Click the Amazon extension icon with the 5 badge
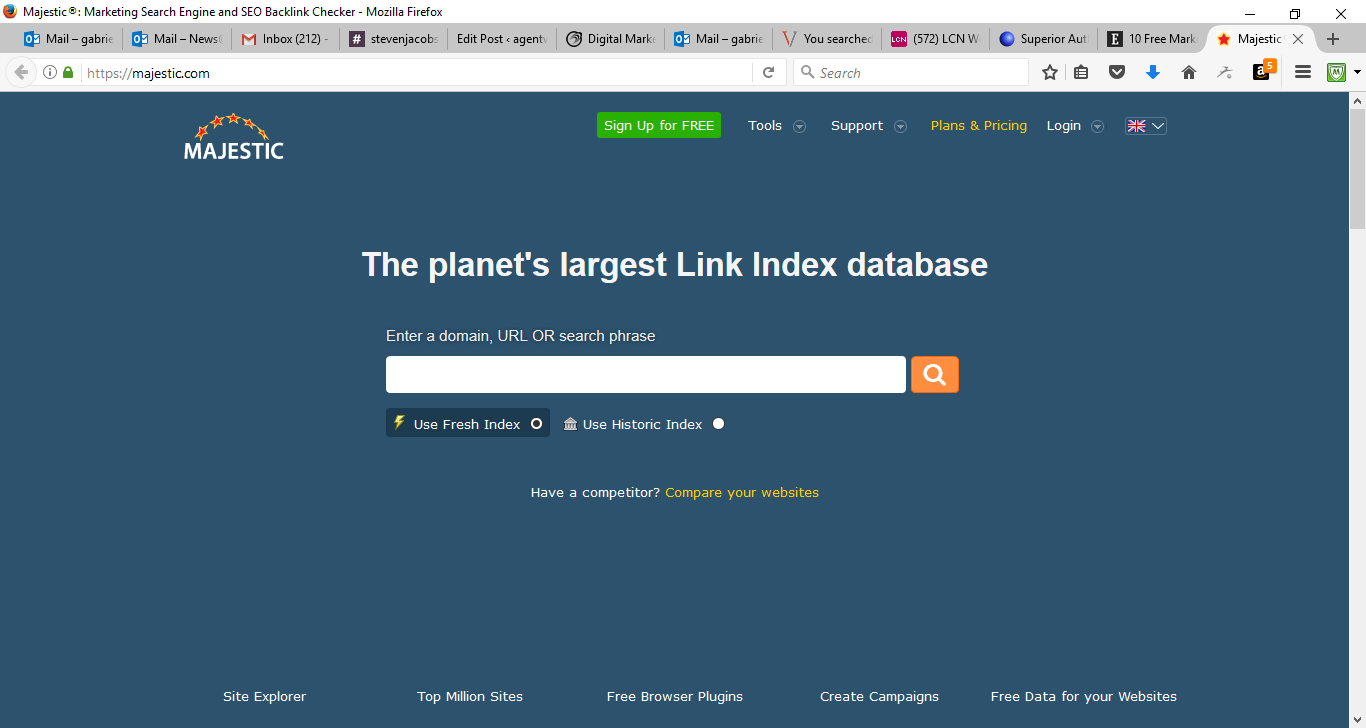1366x728 pixels. (x=1264, y=70)
